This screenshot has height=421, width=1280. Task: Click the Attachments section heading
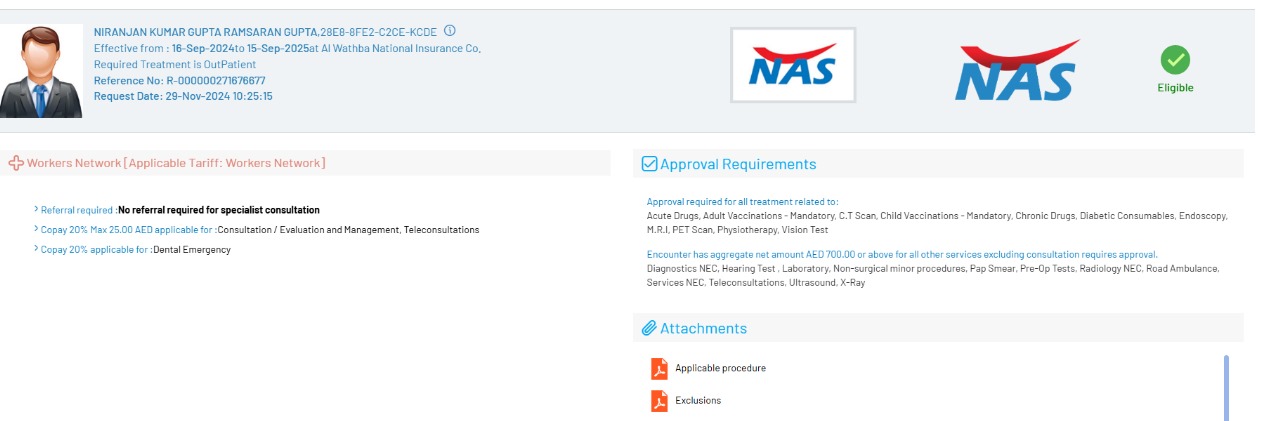(x=703, y=328)
